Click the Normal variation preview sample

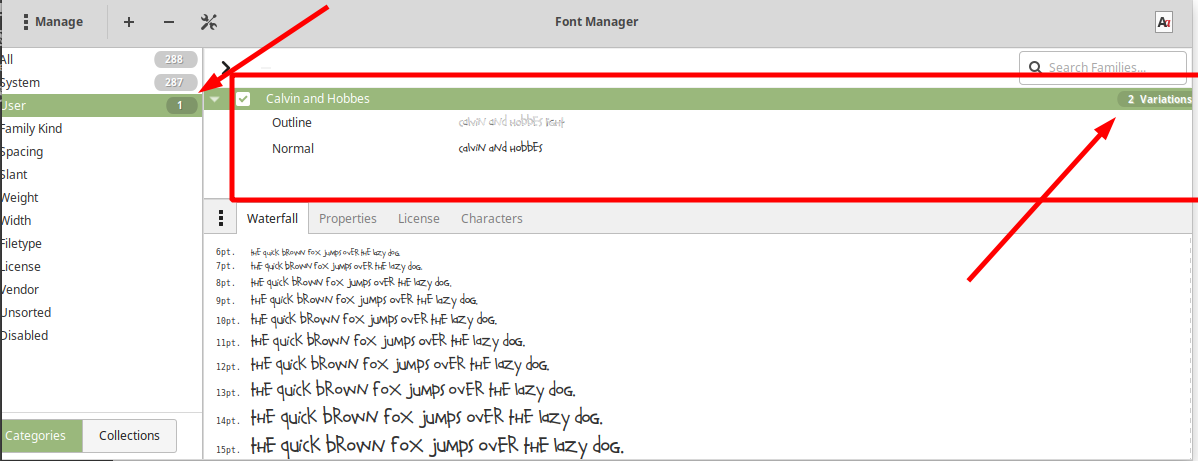pyautogui.click(x=500, y=148)
